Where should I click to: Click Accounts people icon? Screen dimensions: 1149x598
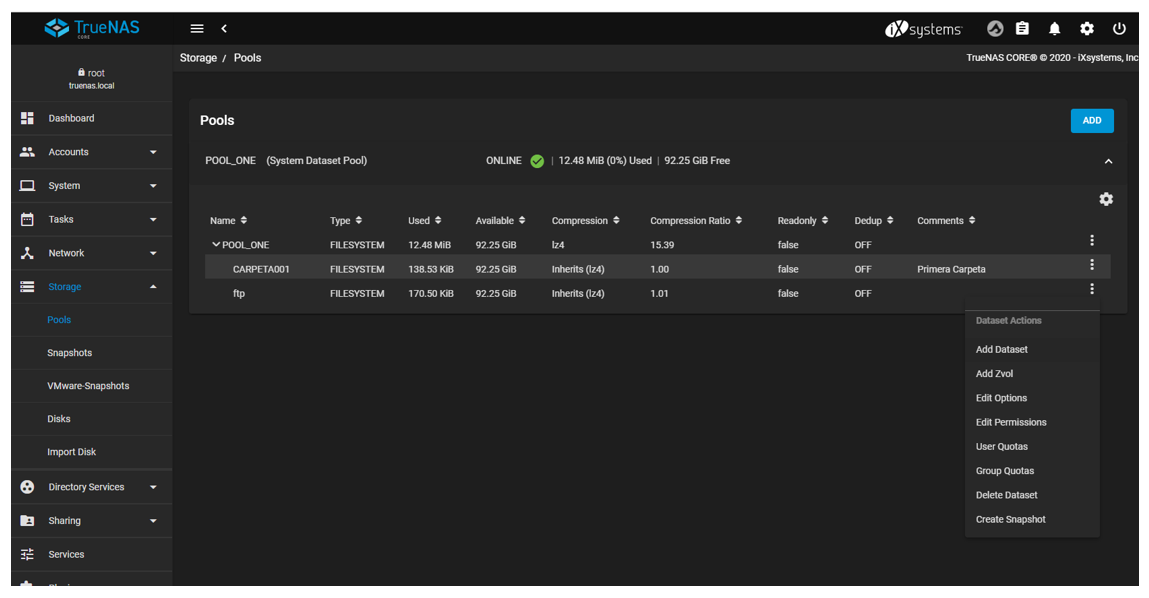click(x=27, y=152)
